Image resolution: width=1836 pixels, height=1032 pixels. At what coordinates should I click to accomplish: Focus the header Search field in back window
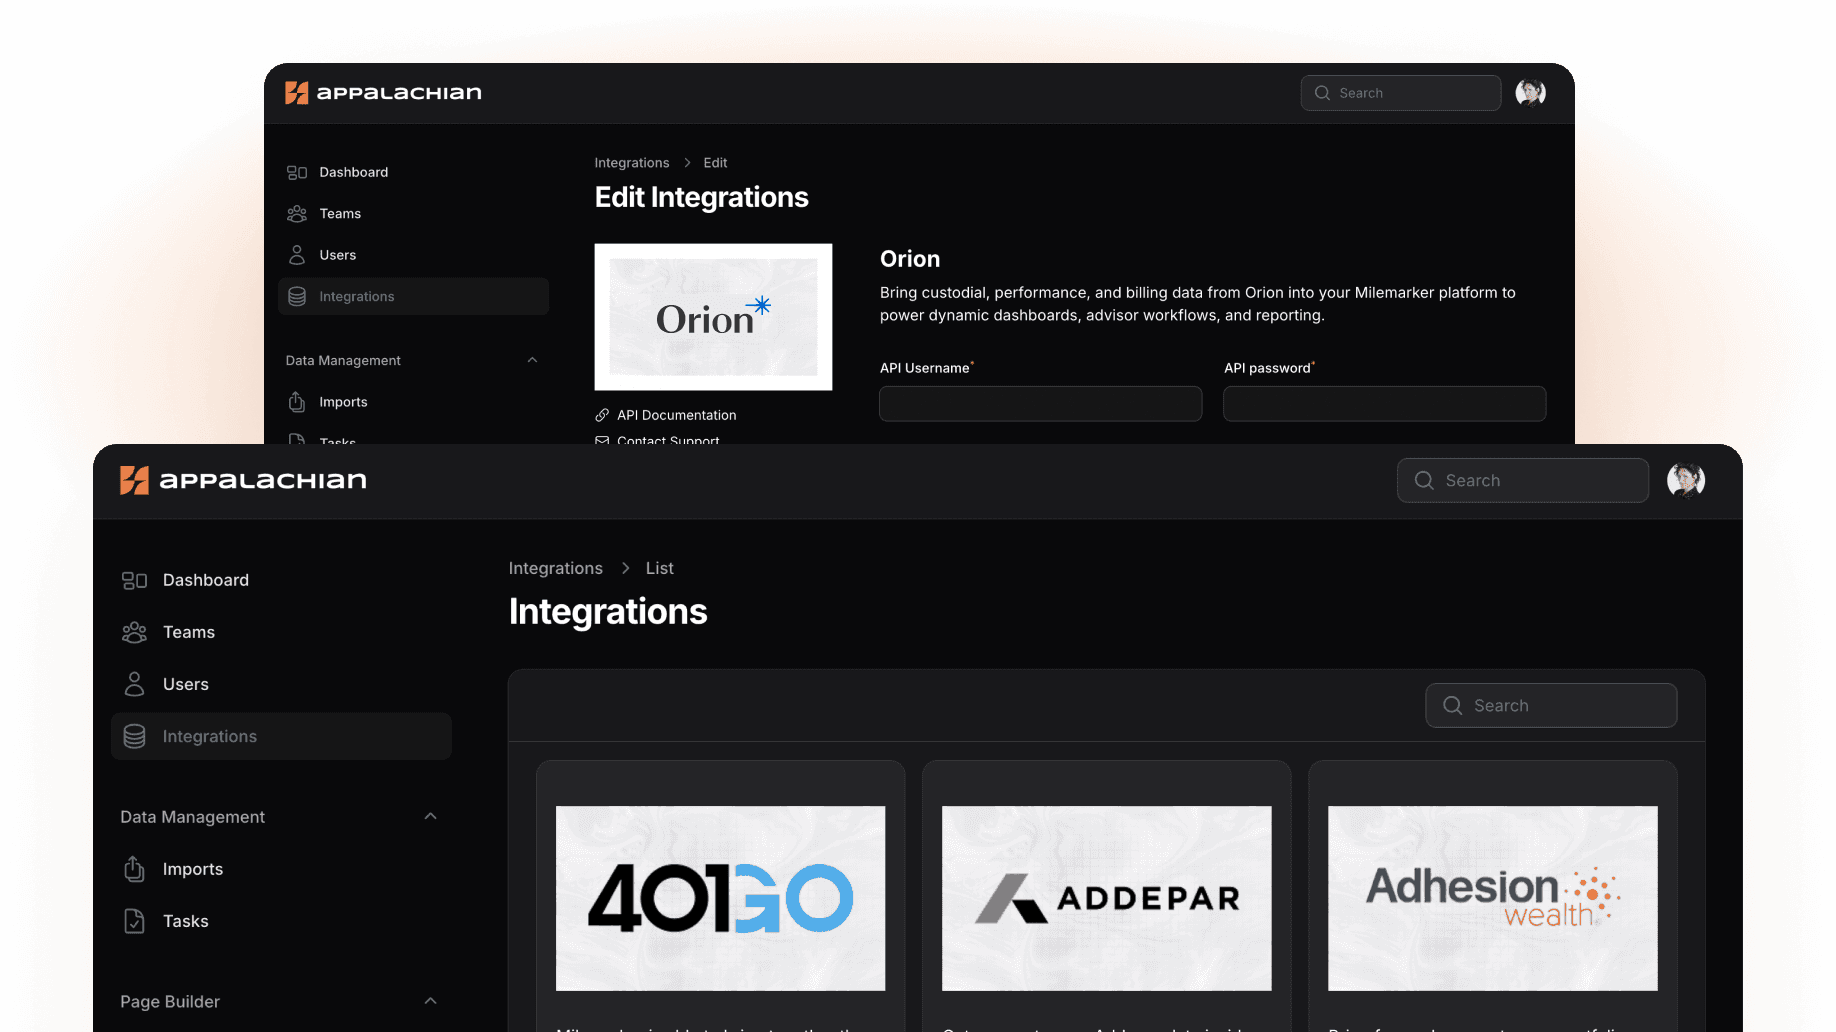coord(1400,93)
